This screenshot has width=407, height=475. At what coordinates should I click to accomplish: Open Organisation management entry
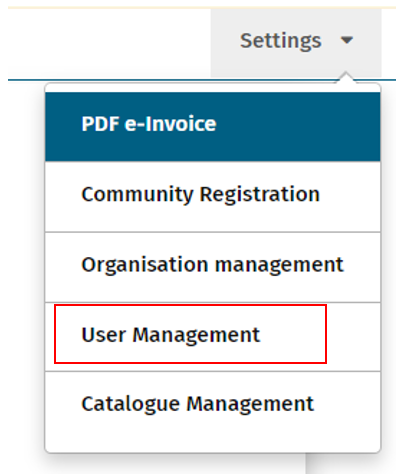point(213,267)
